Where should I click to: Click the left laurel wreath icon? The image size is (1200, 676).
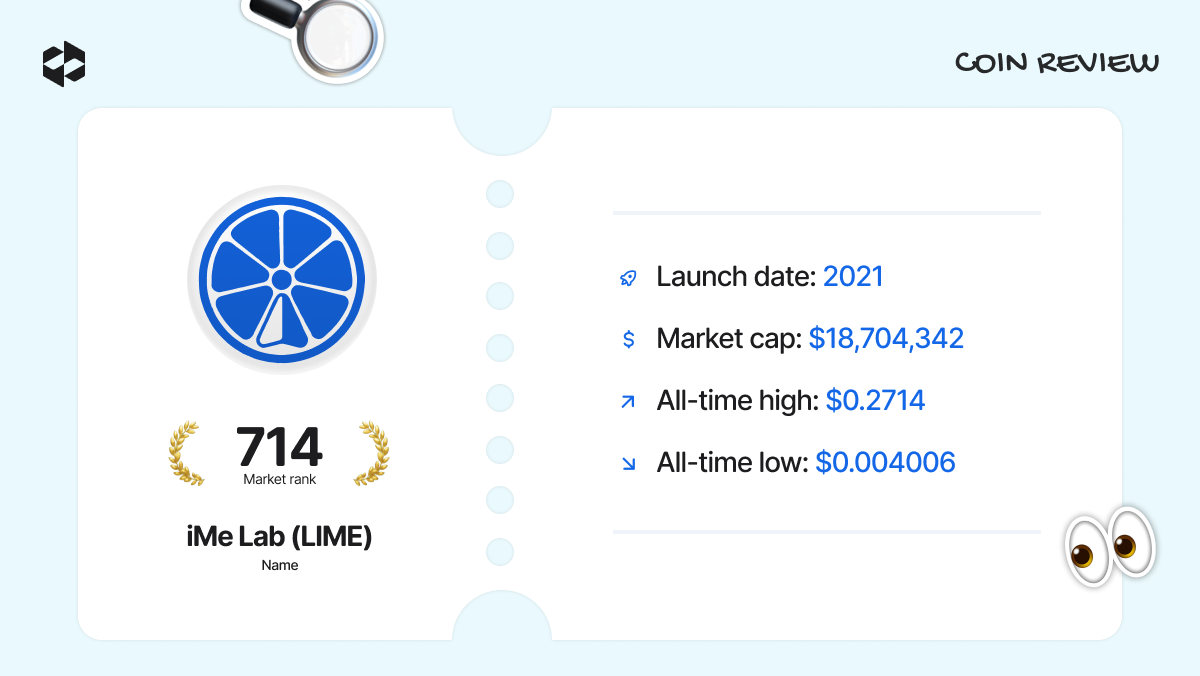tap(187, 454)
